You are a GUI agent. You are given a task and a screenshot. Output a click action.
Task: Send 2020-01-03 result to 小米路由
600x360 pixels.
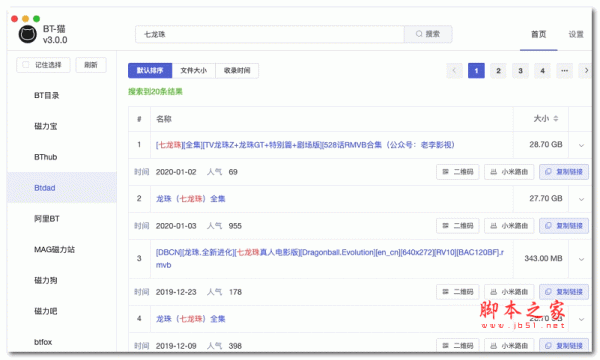[509, 226]
